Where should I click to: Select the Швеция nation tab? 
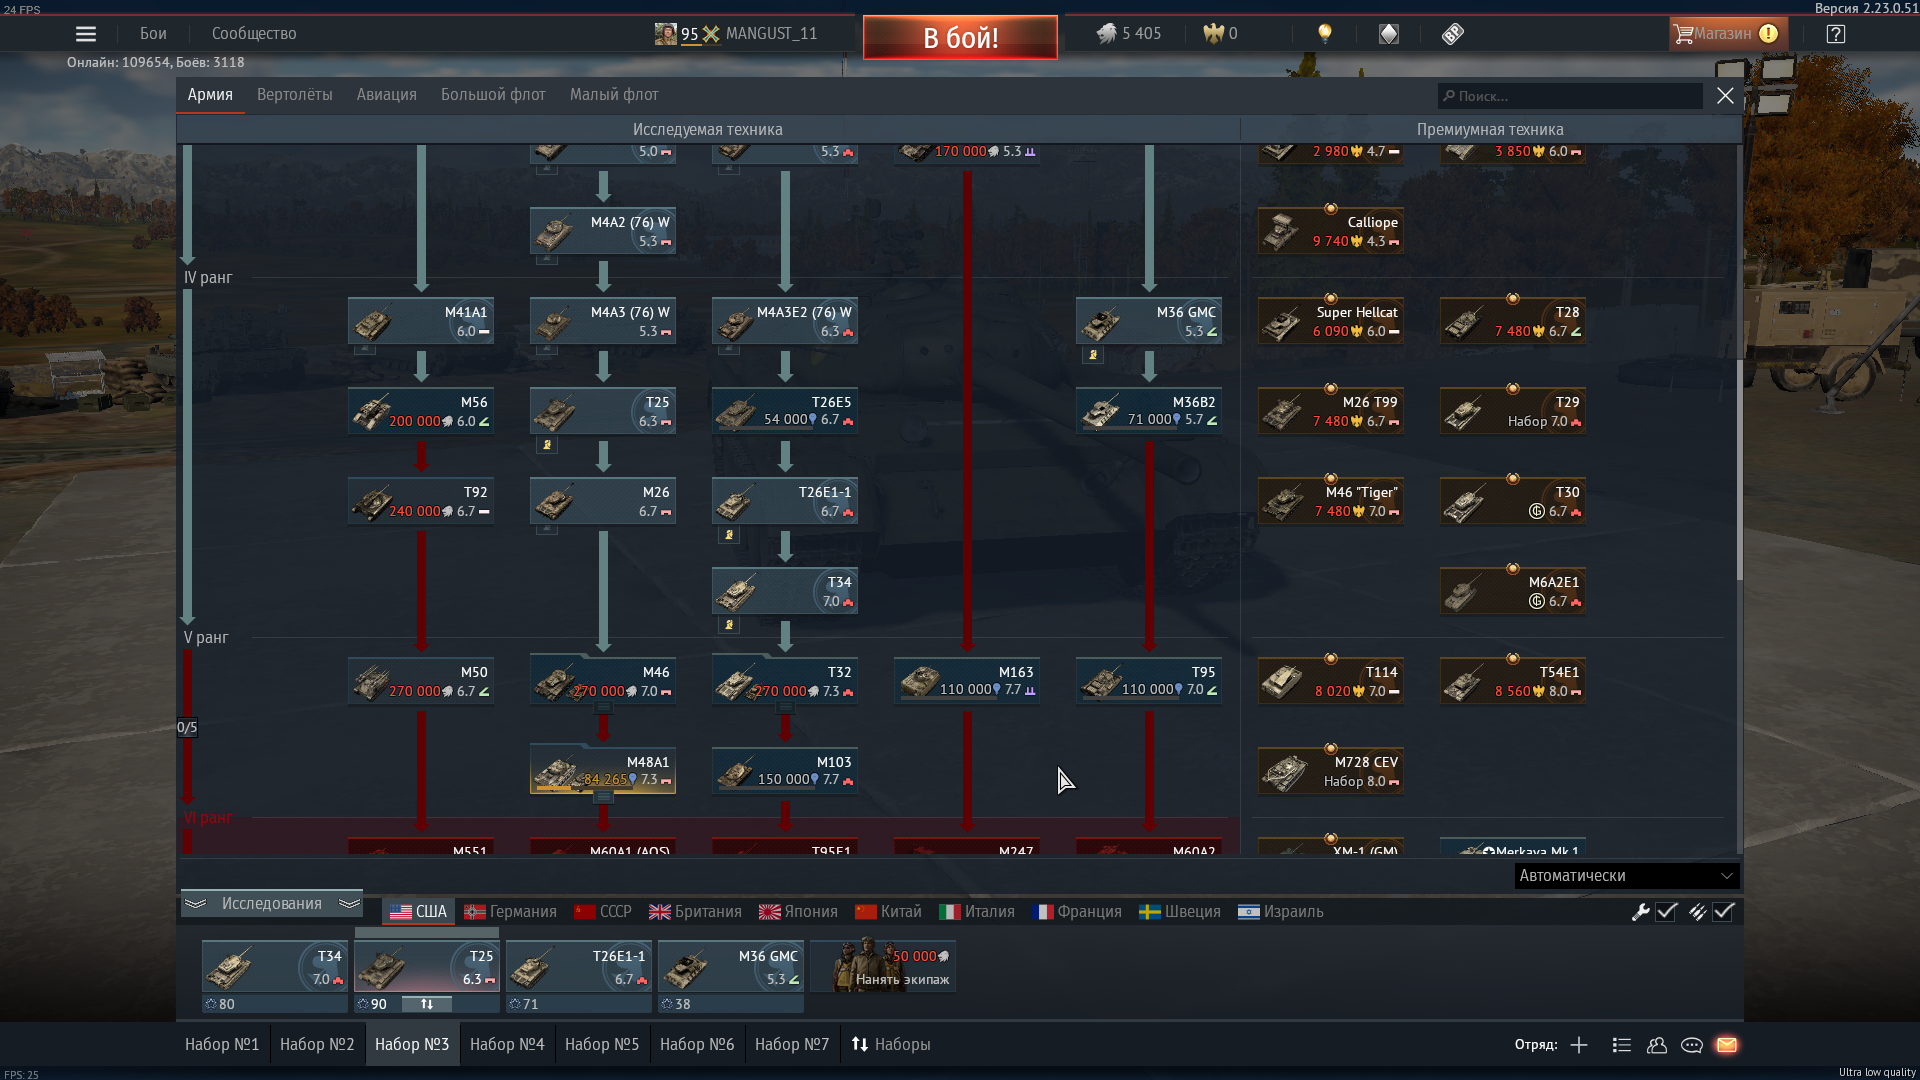click(x=1180, y=912)
